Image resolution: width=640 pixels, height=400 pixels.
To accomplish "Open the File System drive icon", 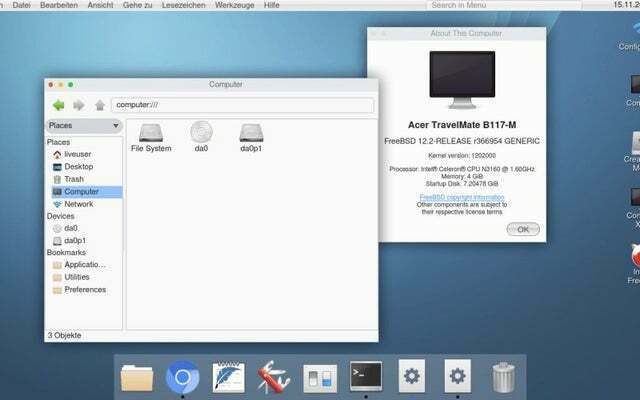I will tap(151, 131).
